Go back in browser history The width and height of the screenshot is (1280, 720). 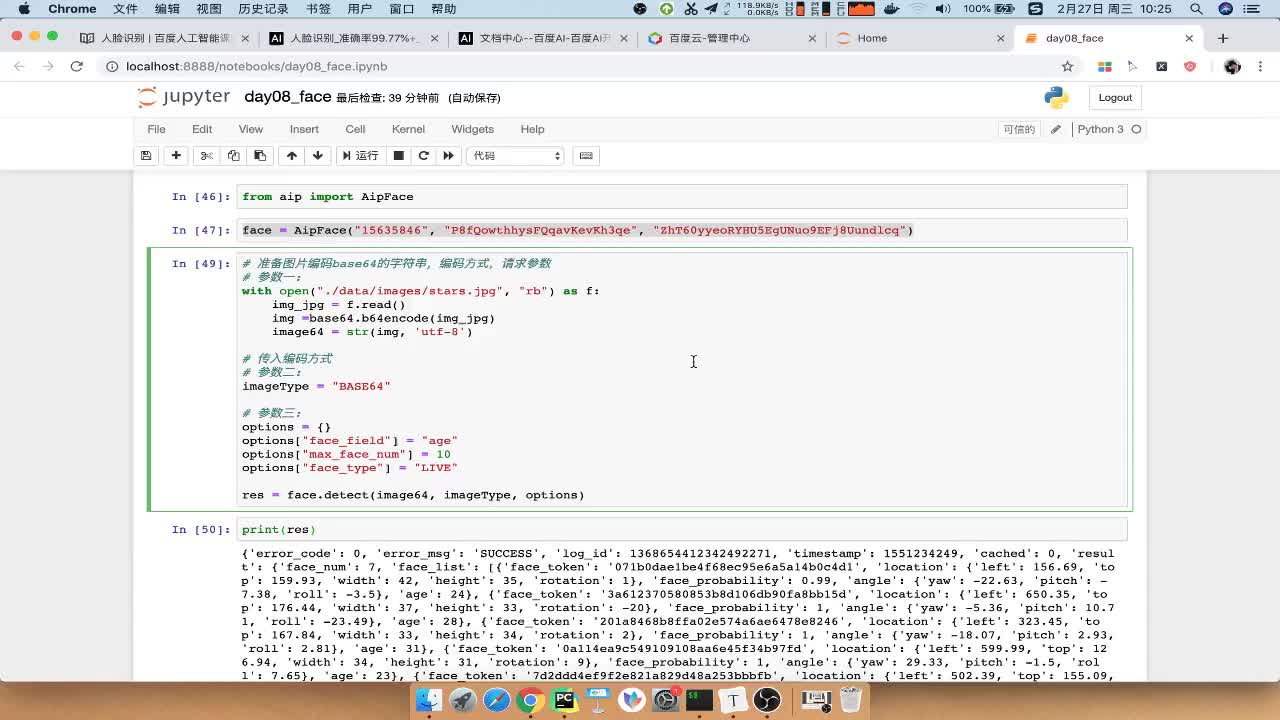tap(20, 66)
